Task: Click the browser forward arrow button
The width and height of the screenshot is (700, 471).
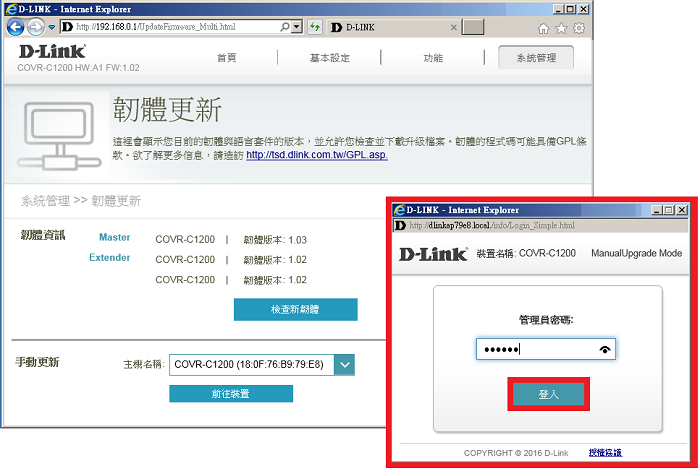Action: coord(35,27)
